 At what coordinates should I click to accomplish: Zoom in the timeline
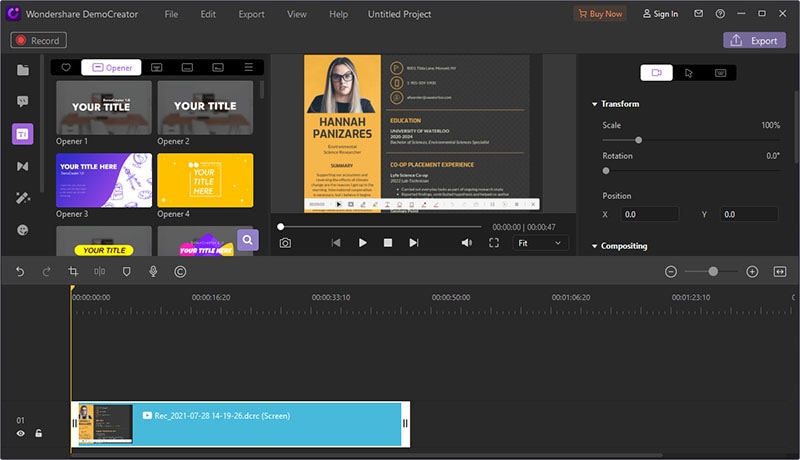click(752, 272)
